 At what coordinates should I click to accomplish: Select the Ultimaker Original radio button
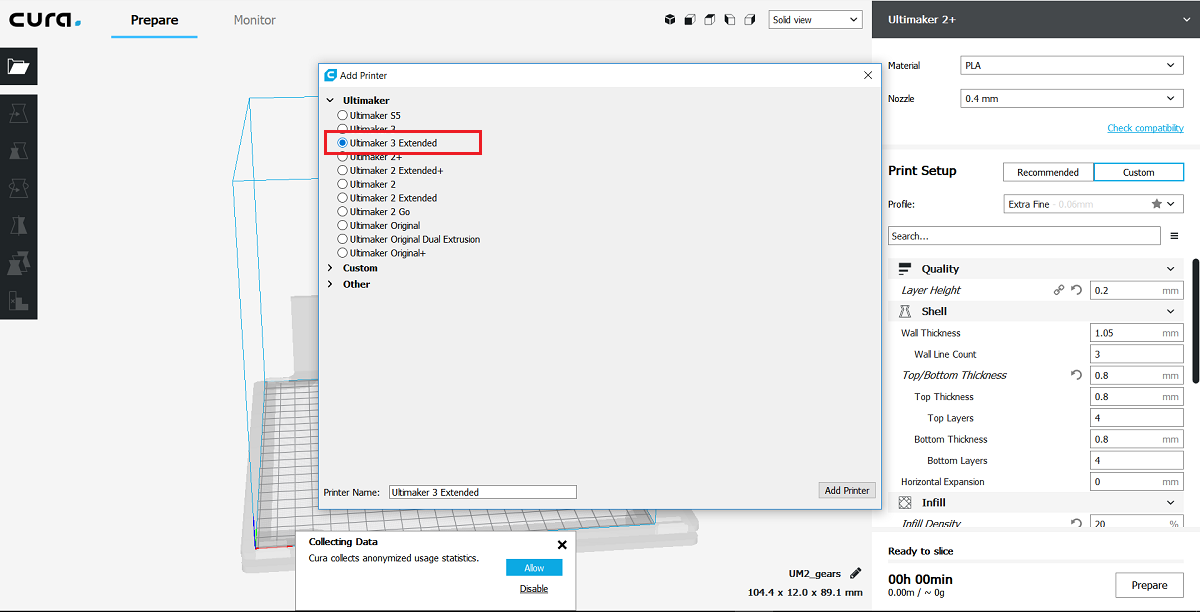[343, 226]
